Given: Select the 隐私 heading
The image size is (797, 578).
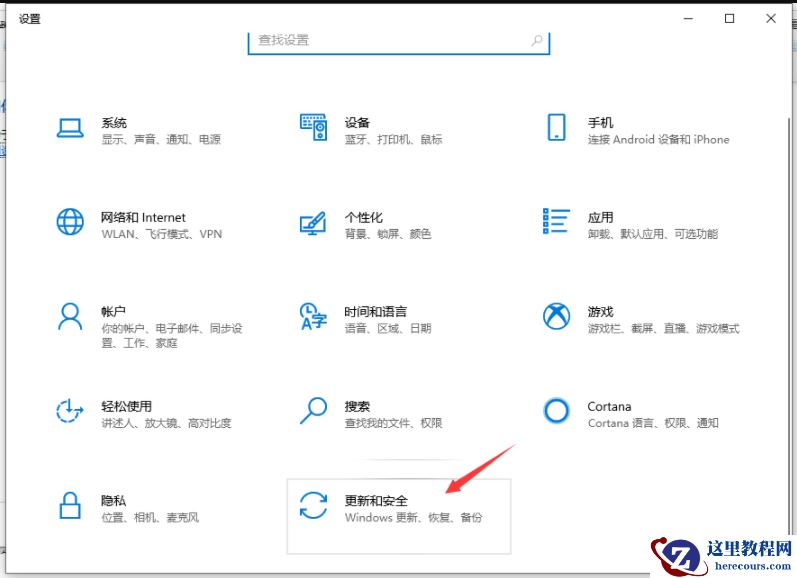Looking at the screenshot, I should tap(113, 501).
